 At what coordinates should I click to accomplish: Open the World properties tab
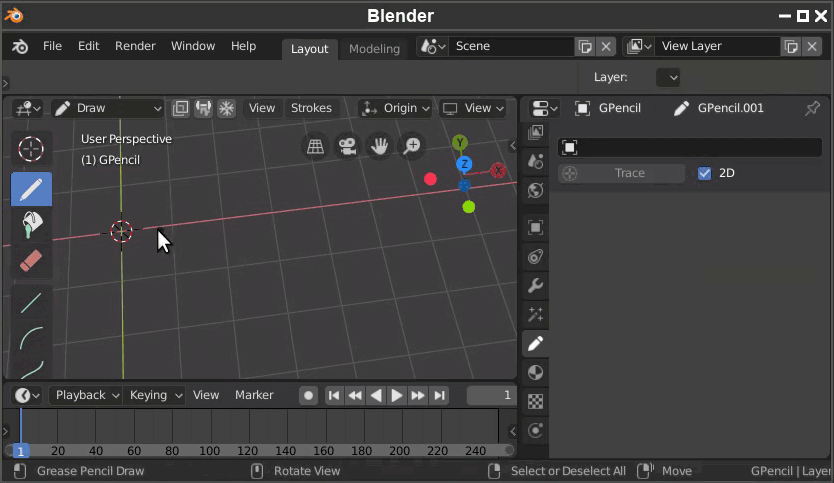(x=535, y=190)
